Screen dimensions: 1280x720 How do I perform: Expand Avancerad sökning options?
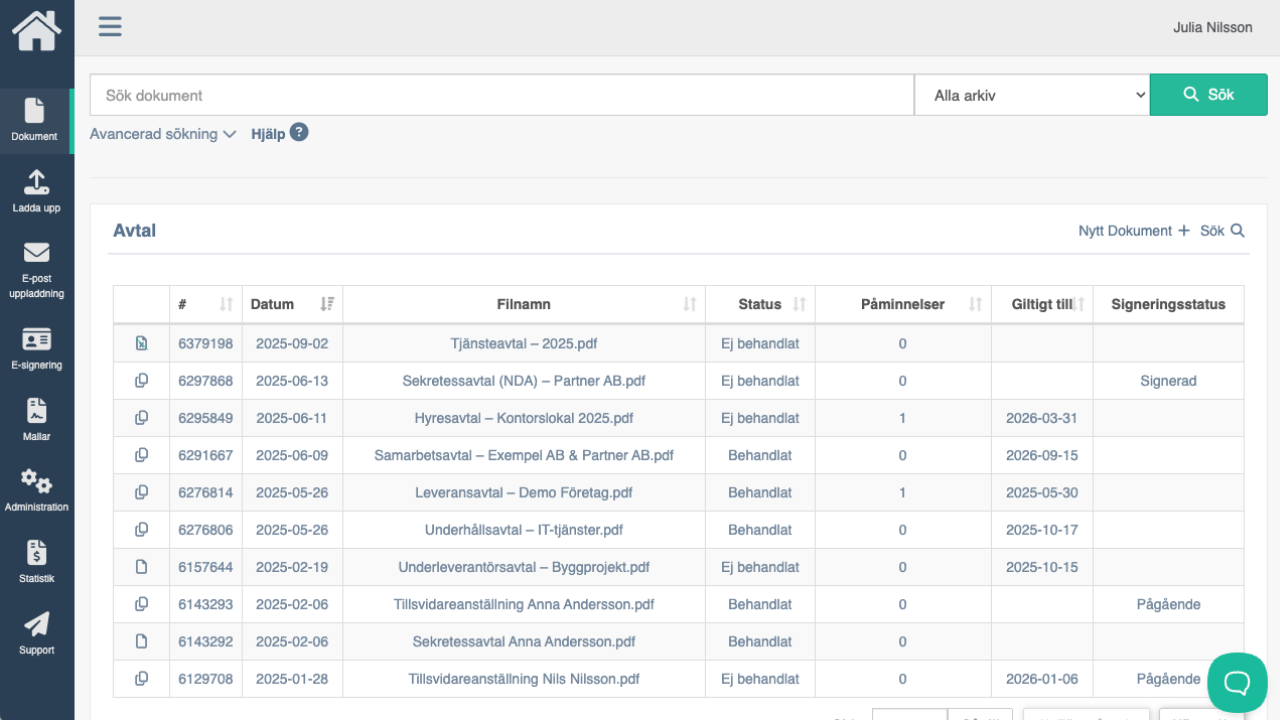pos(162,134)
